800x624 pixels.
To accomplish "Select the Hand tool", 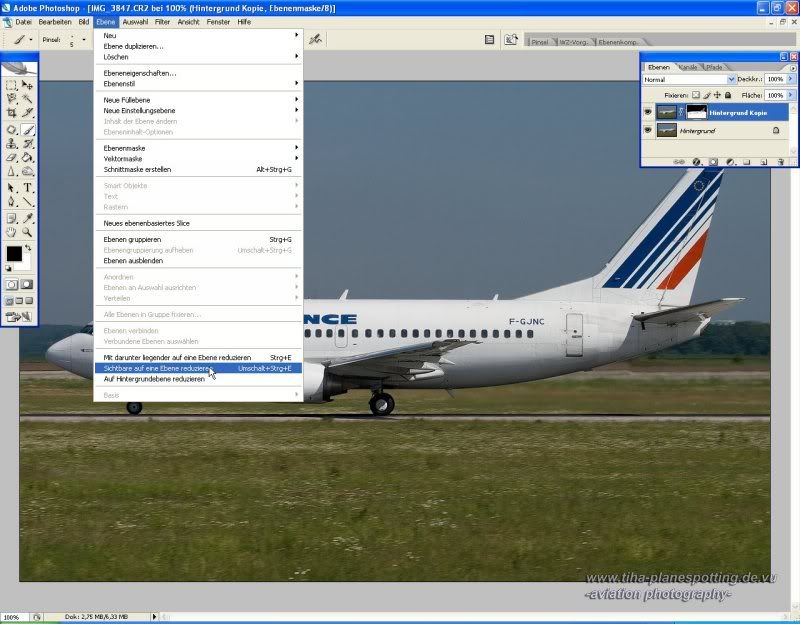I will (11, 233).
